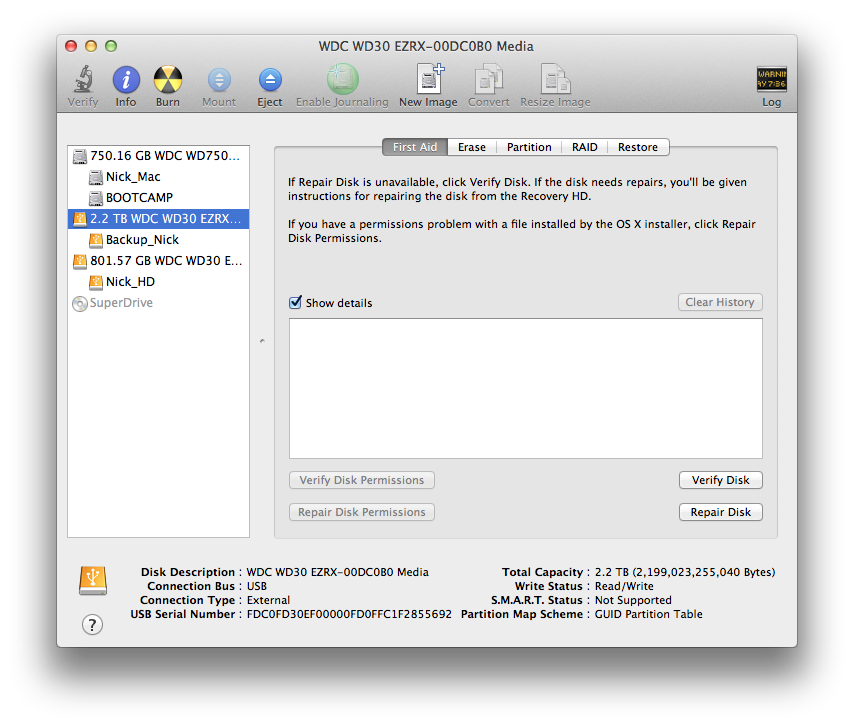Click the Total Capacity value 2.2 TB
854x726 pixels.
[x=685, y=572]
